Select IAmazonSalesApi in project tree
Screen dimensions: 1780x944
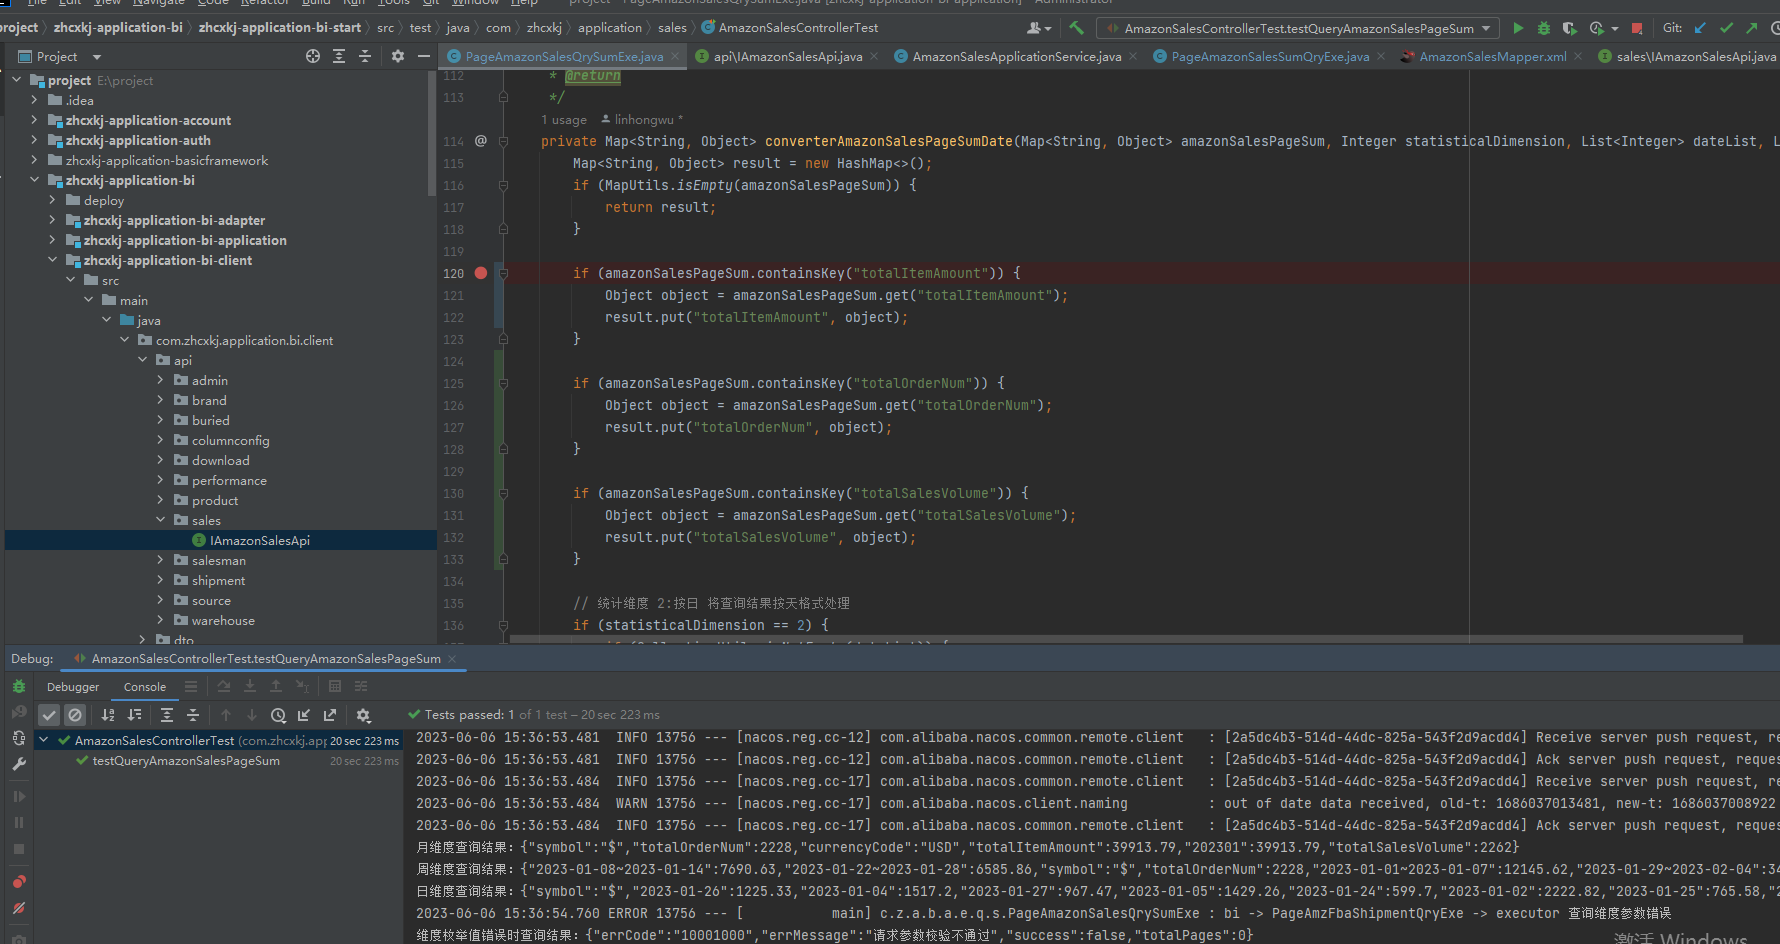tap(260, 540)
